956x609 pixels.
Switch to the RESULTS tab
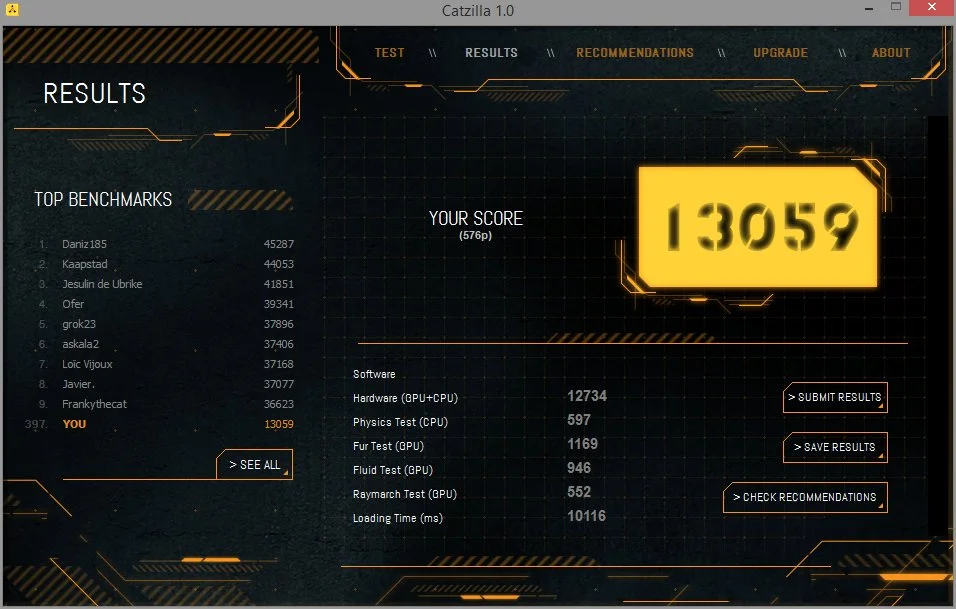click(491, 53)
